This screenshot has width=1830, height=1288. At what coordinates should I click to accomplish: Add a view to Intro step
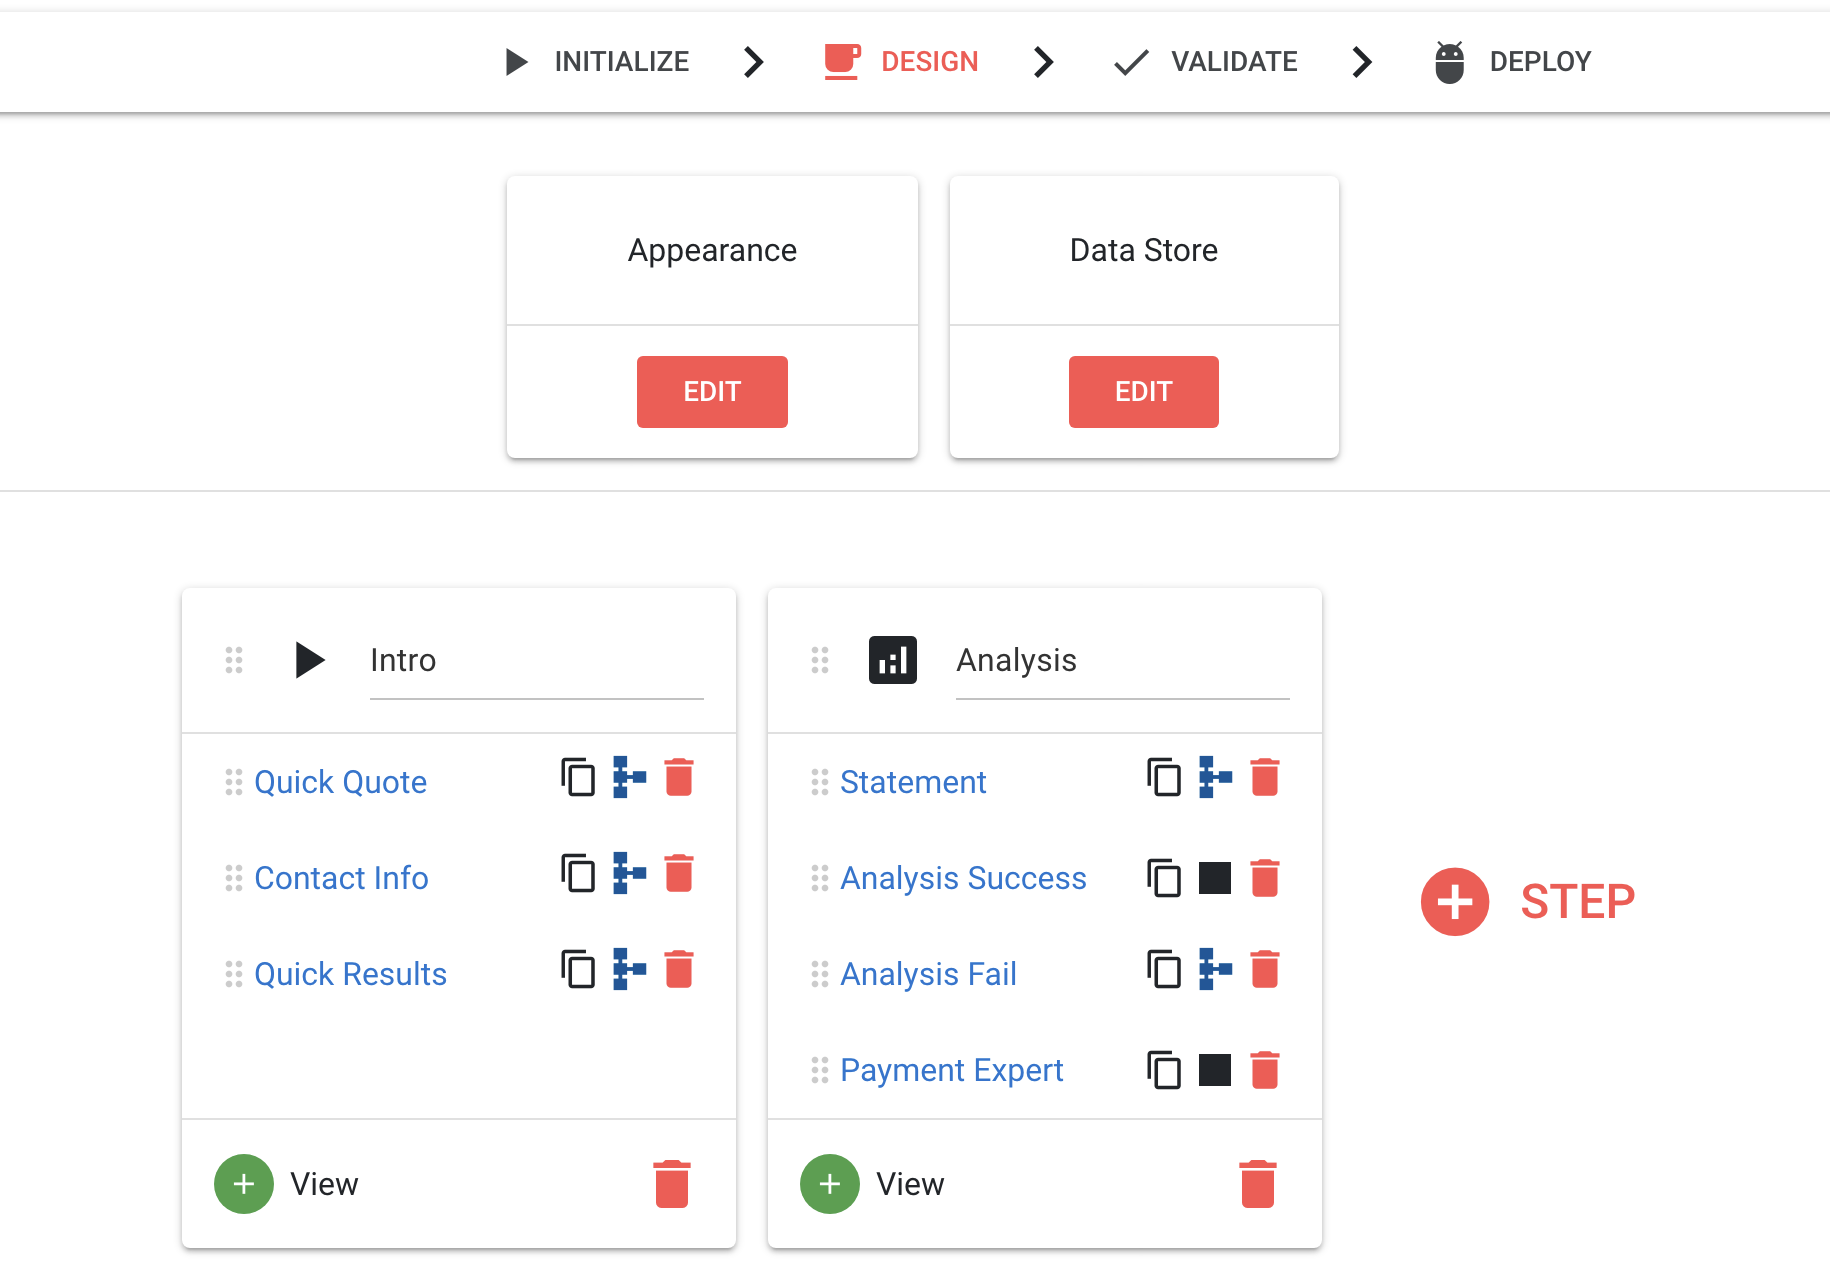244,1184
